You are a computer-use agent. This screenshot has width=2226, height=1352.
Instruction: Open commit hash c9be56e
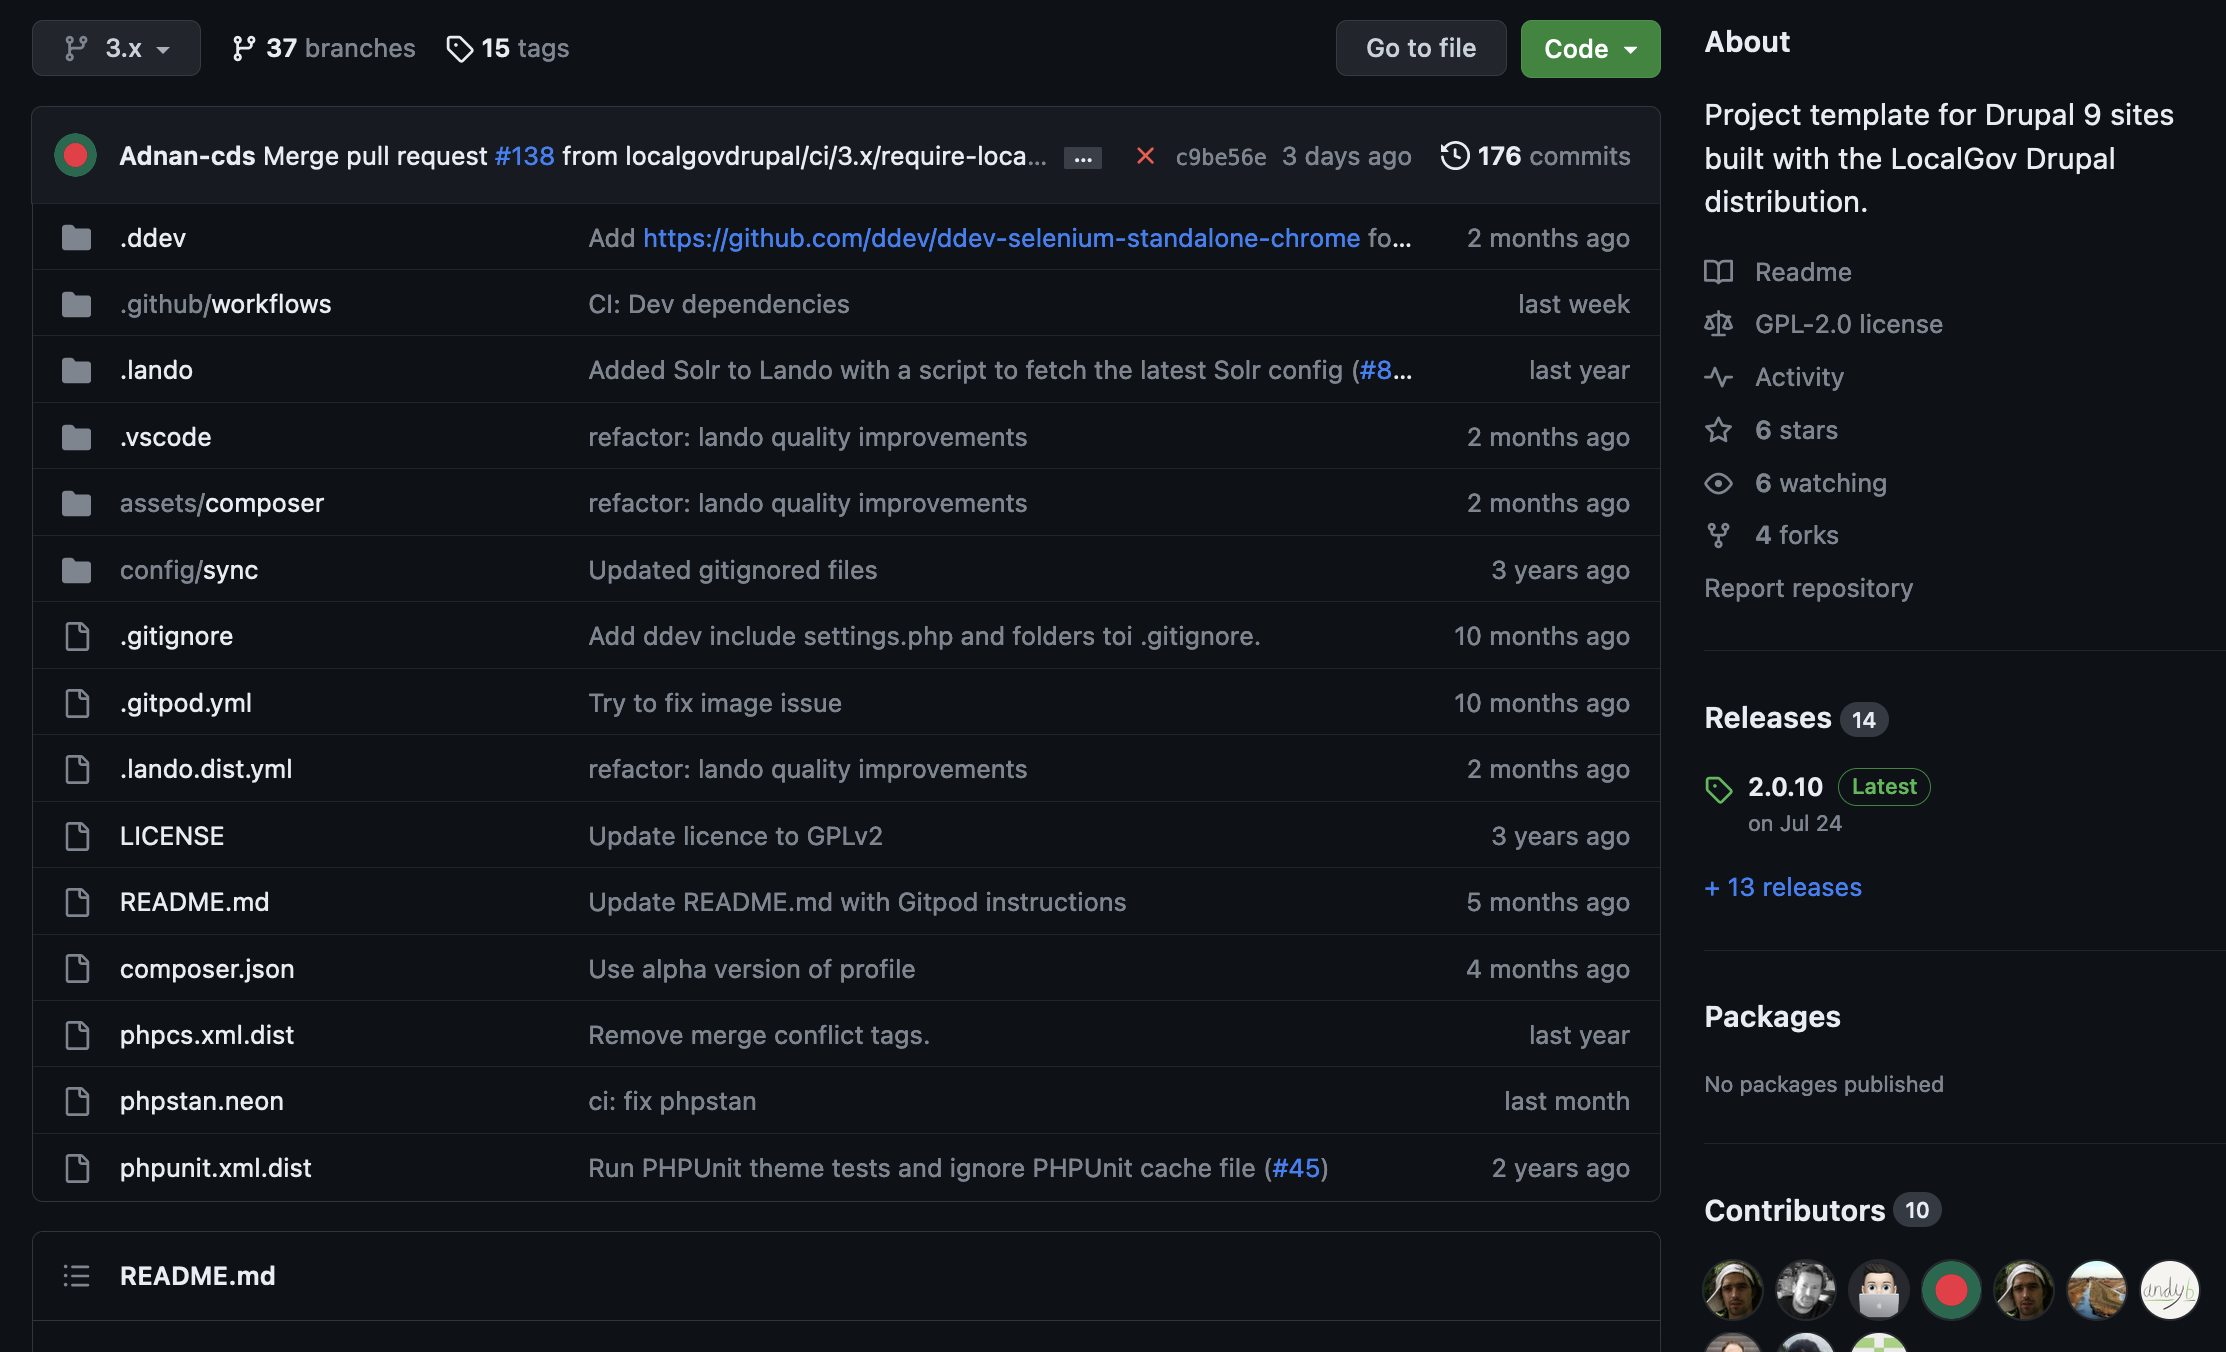1221,157
